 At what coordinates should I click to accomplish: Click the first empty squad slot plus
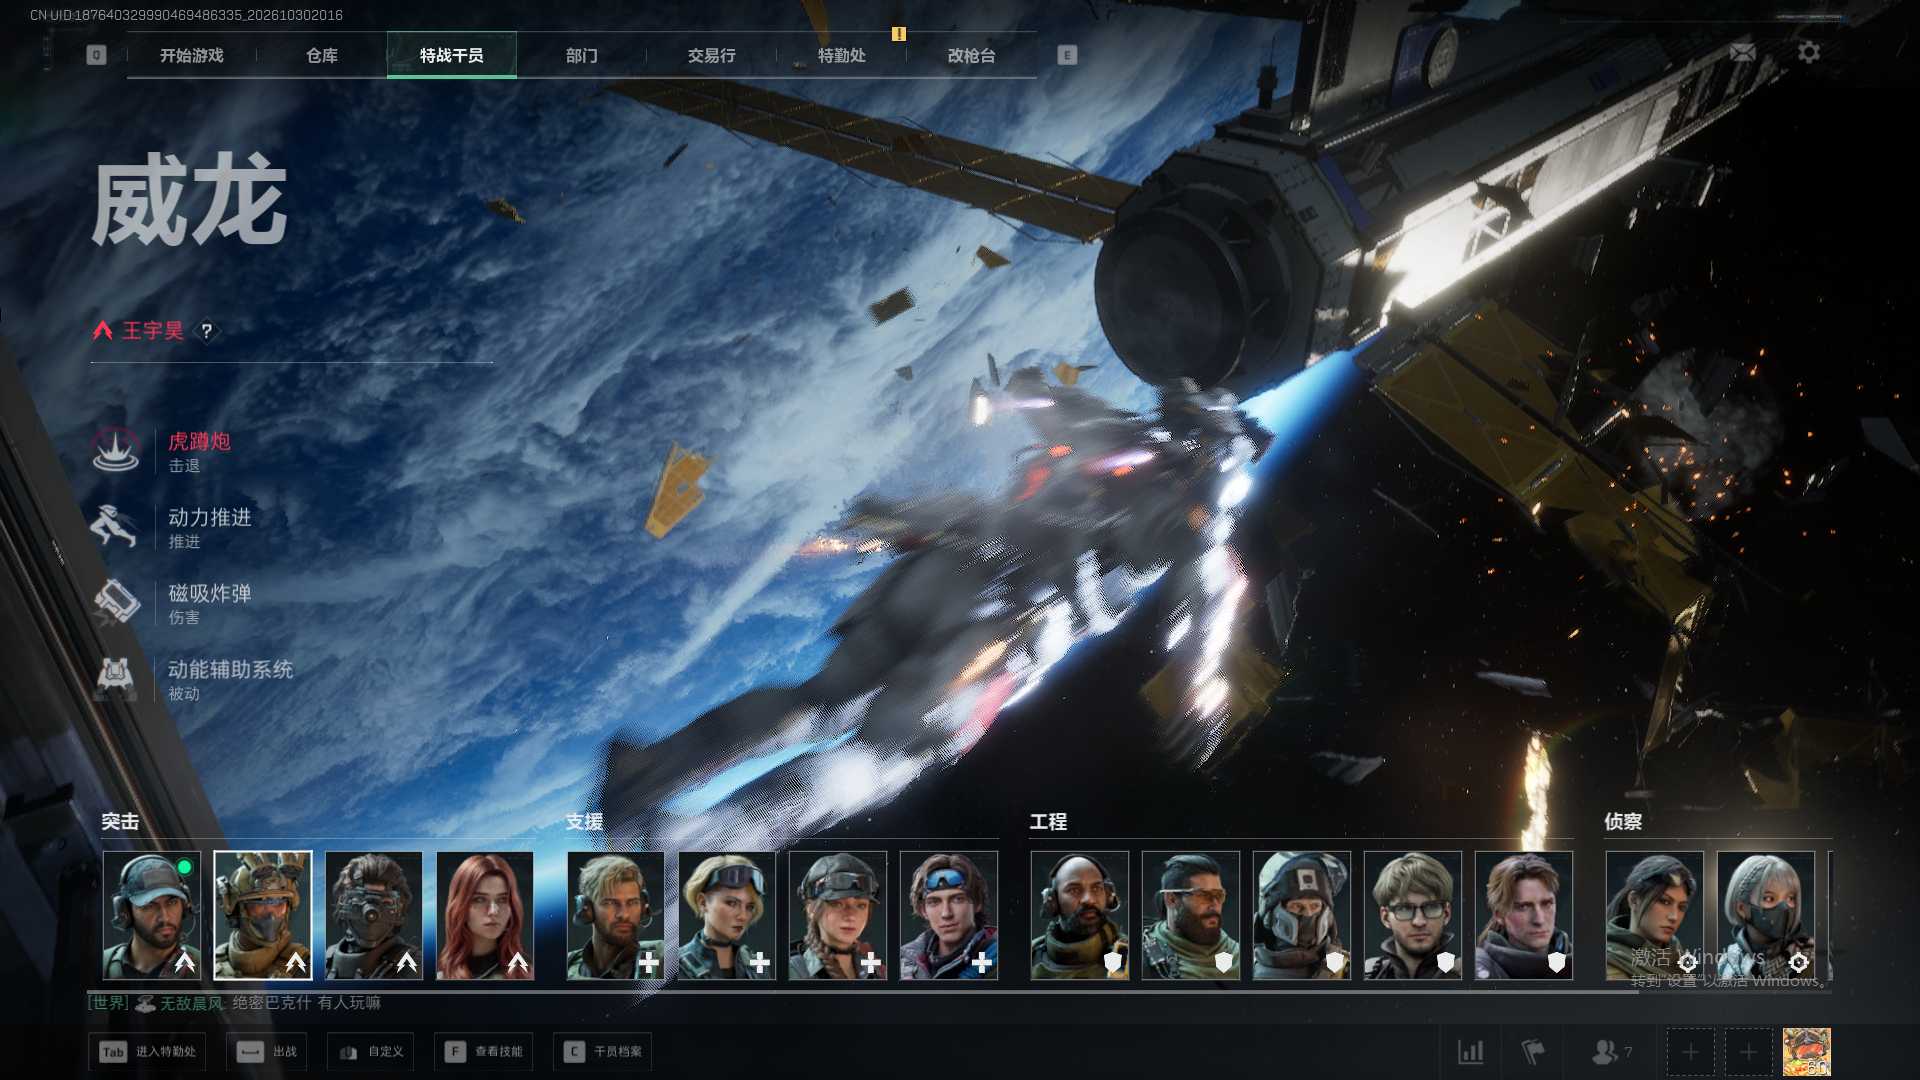(1690, 1052)
